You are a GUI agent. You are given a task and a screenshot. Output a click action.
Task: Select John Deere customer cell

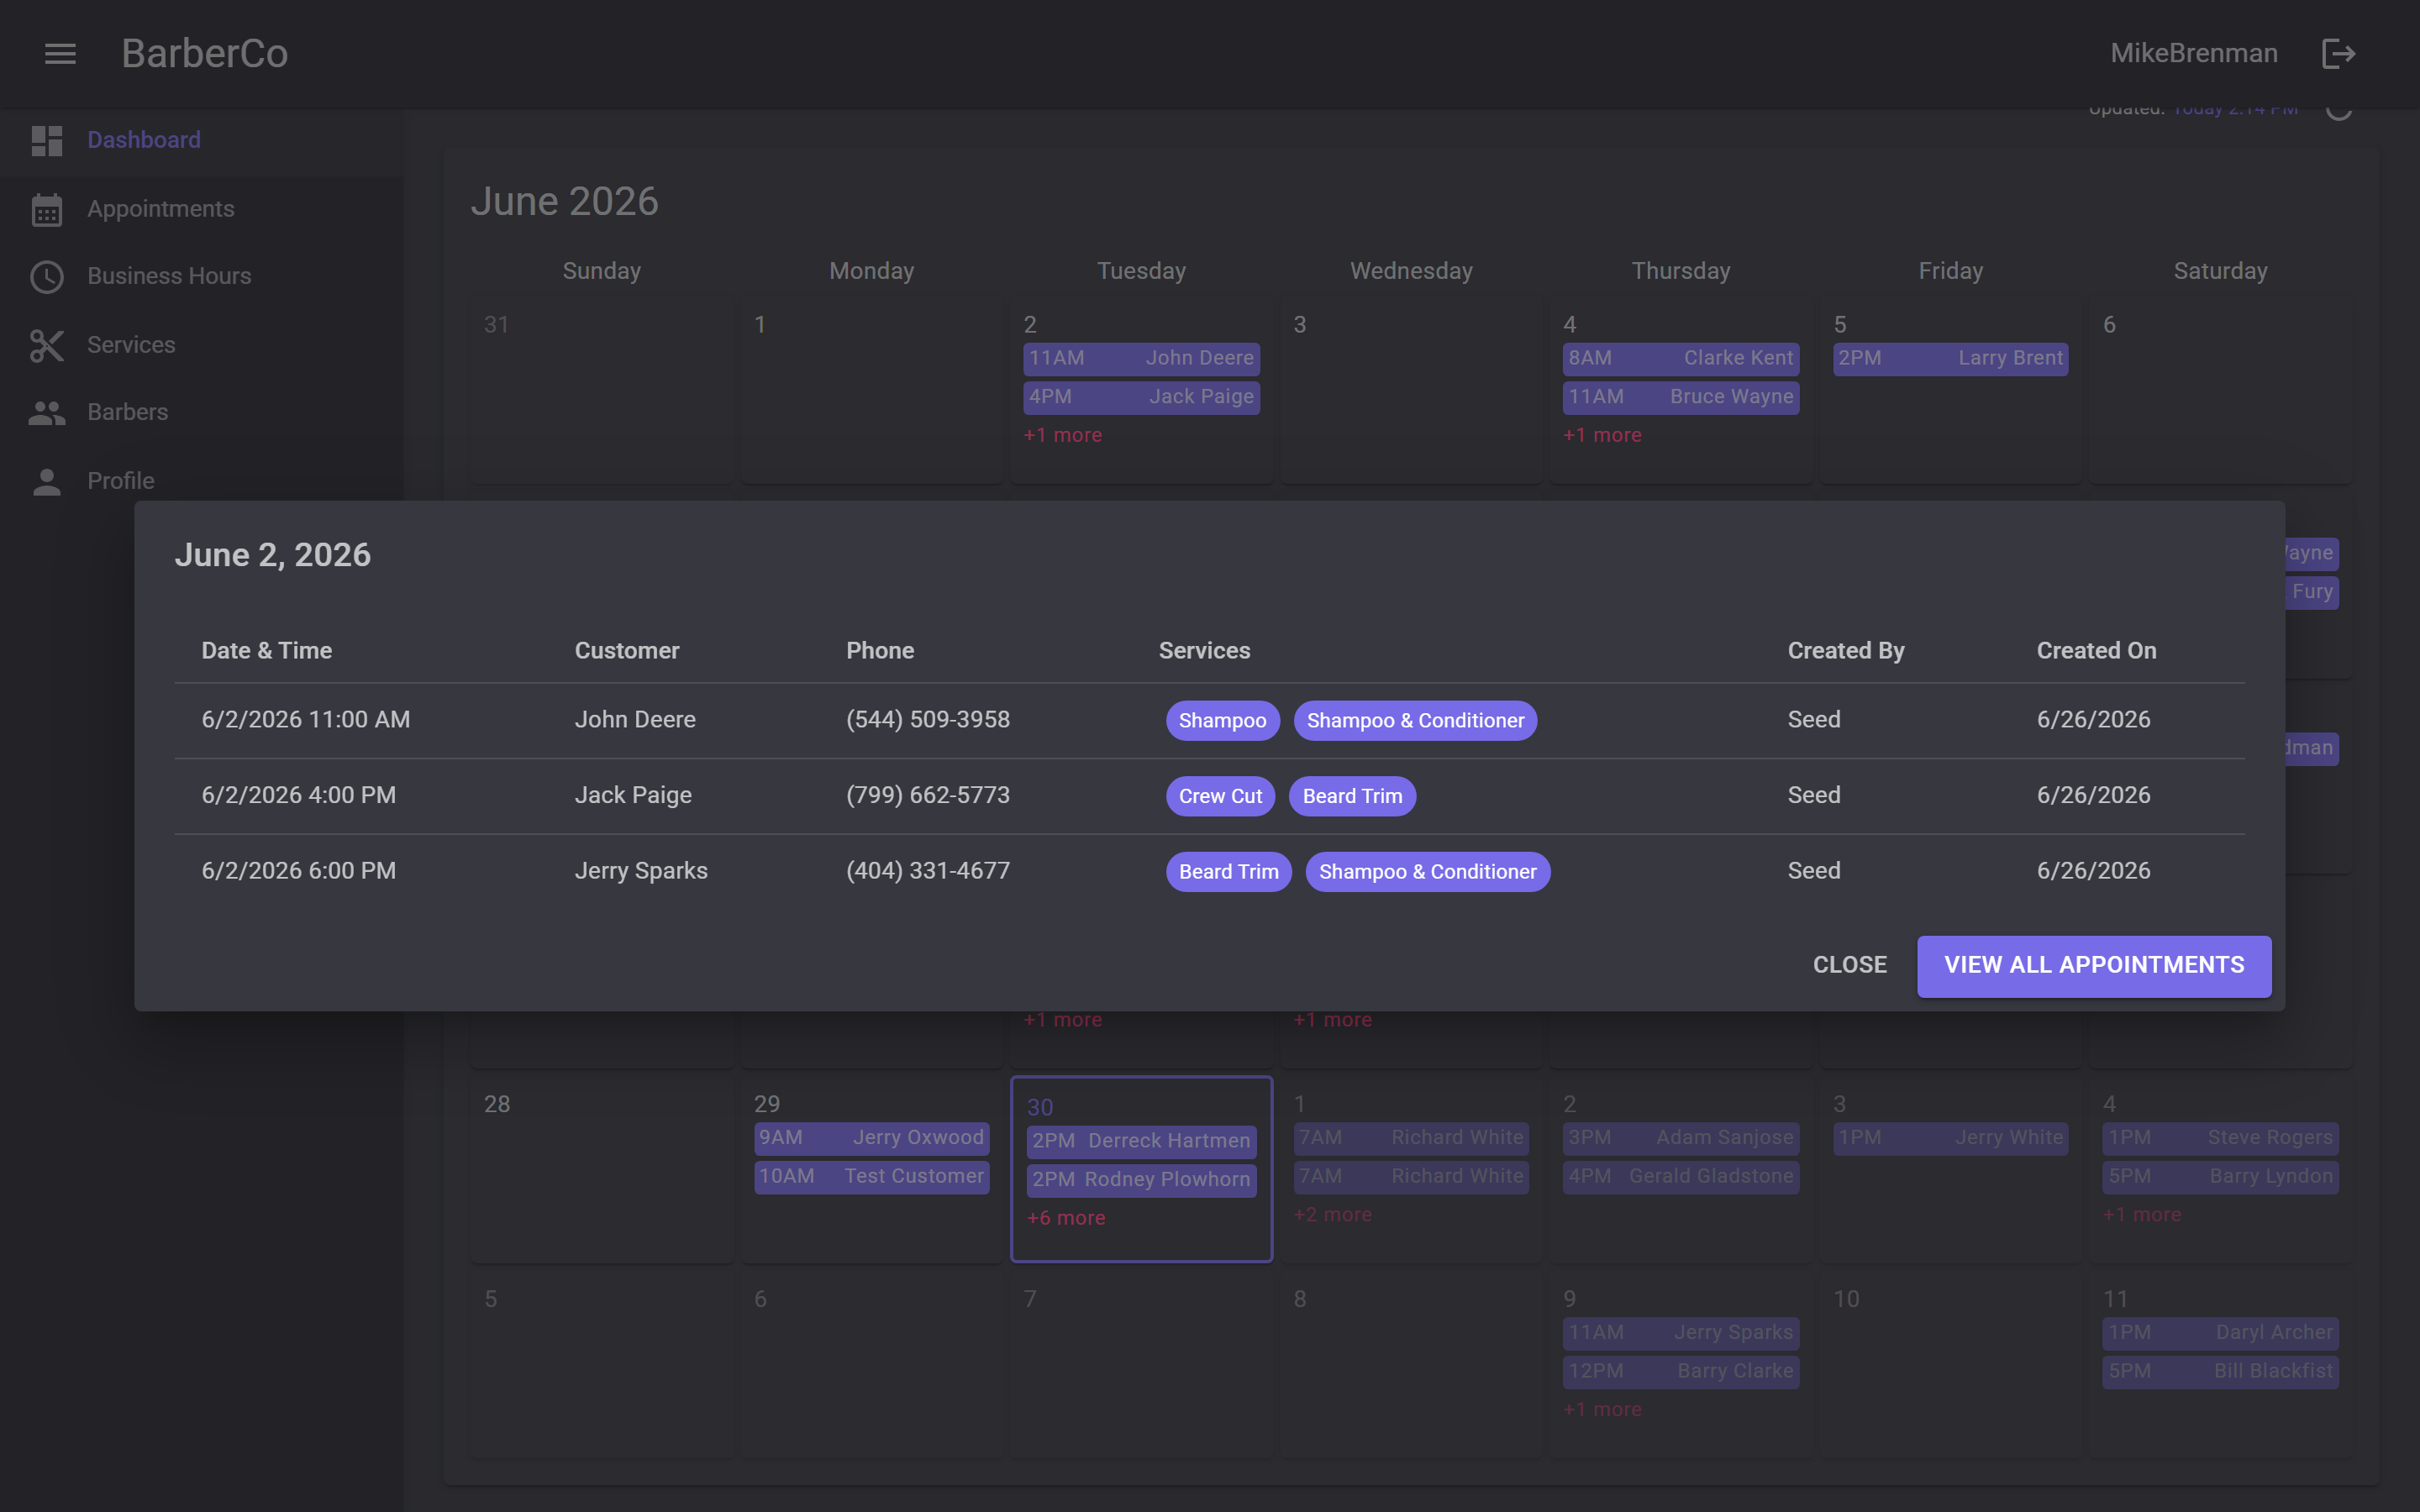coord(635,720)
